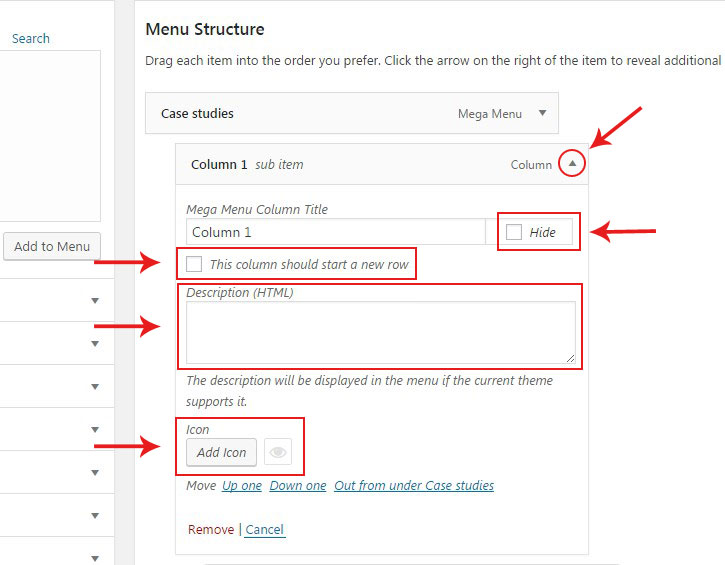Expand the Case studies Mega Menu arrow
Image resolution: width=725 pixels, height=565 pixels.
tap(543, 113)
